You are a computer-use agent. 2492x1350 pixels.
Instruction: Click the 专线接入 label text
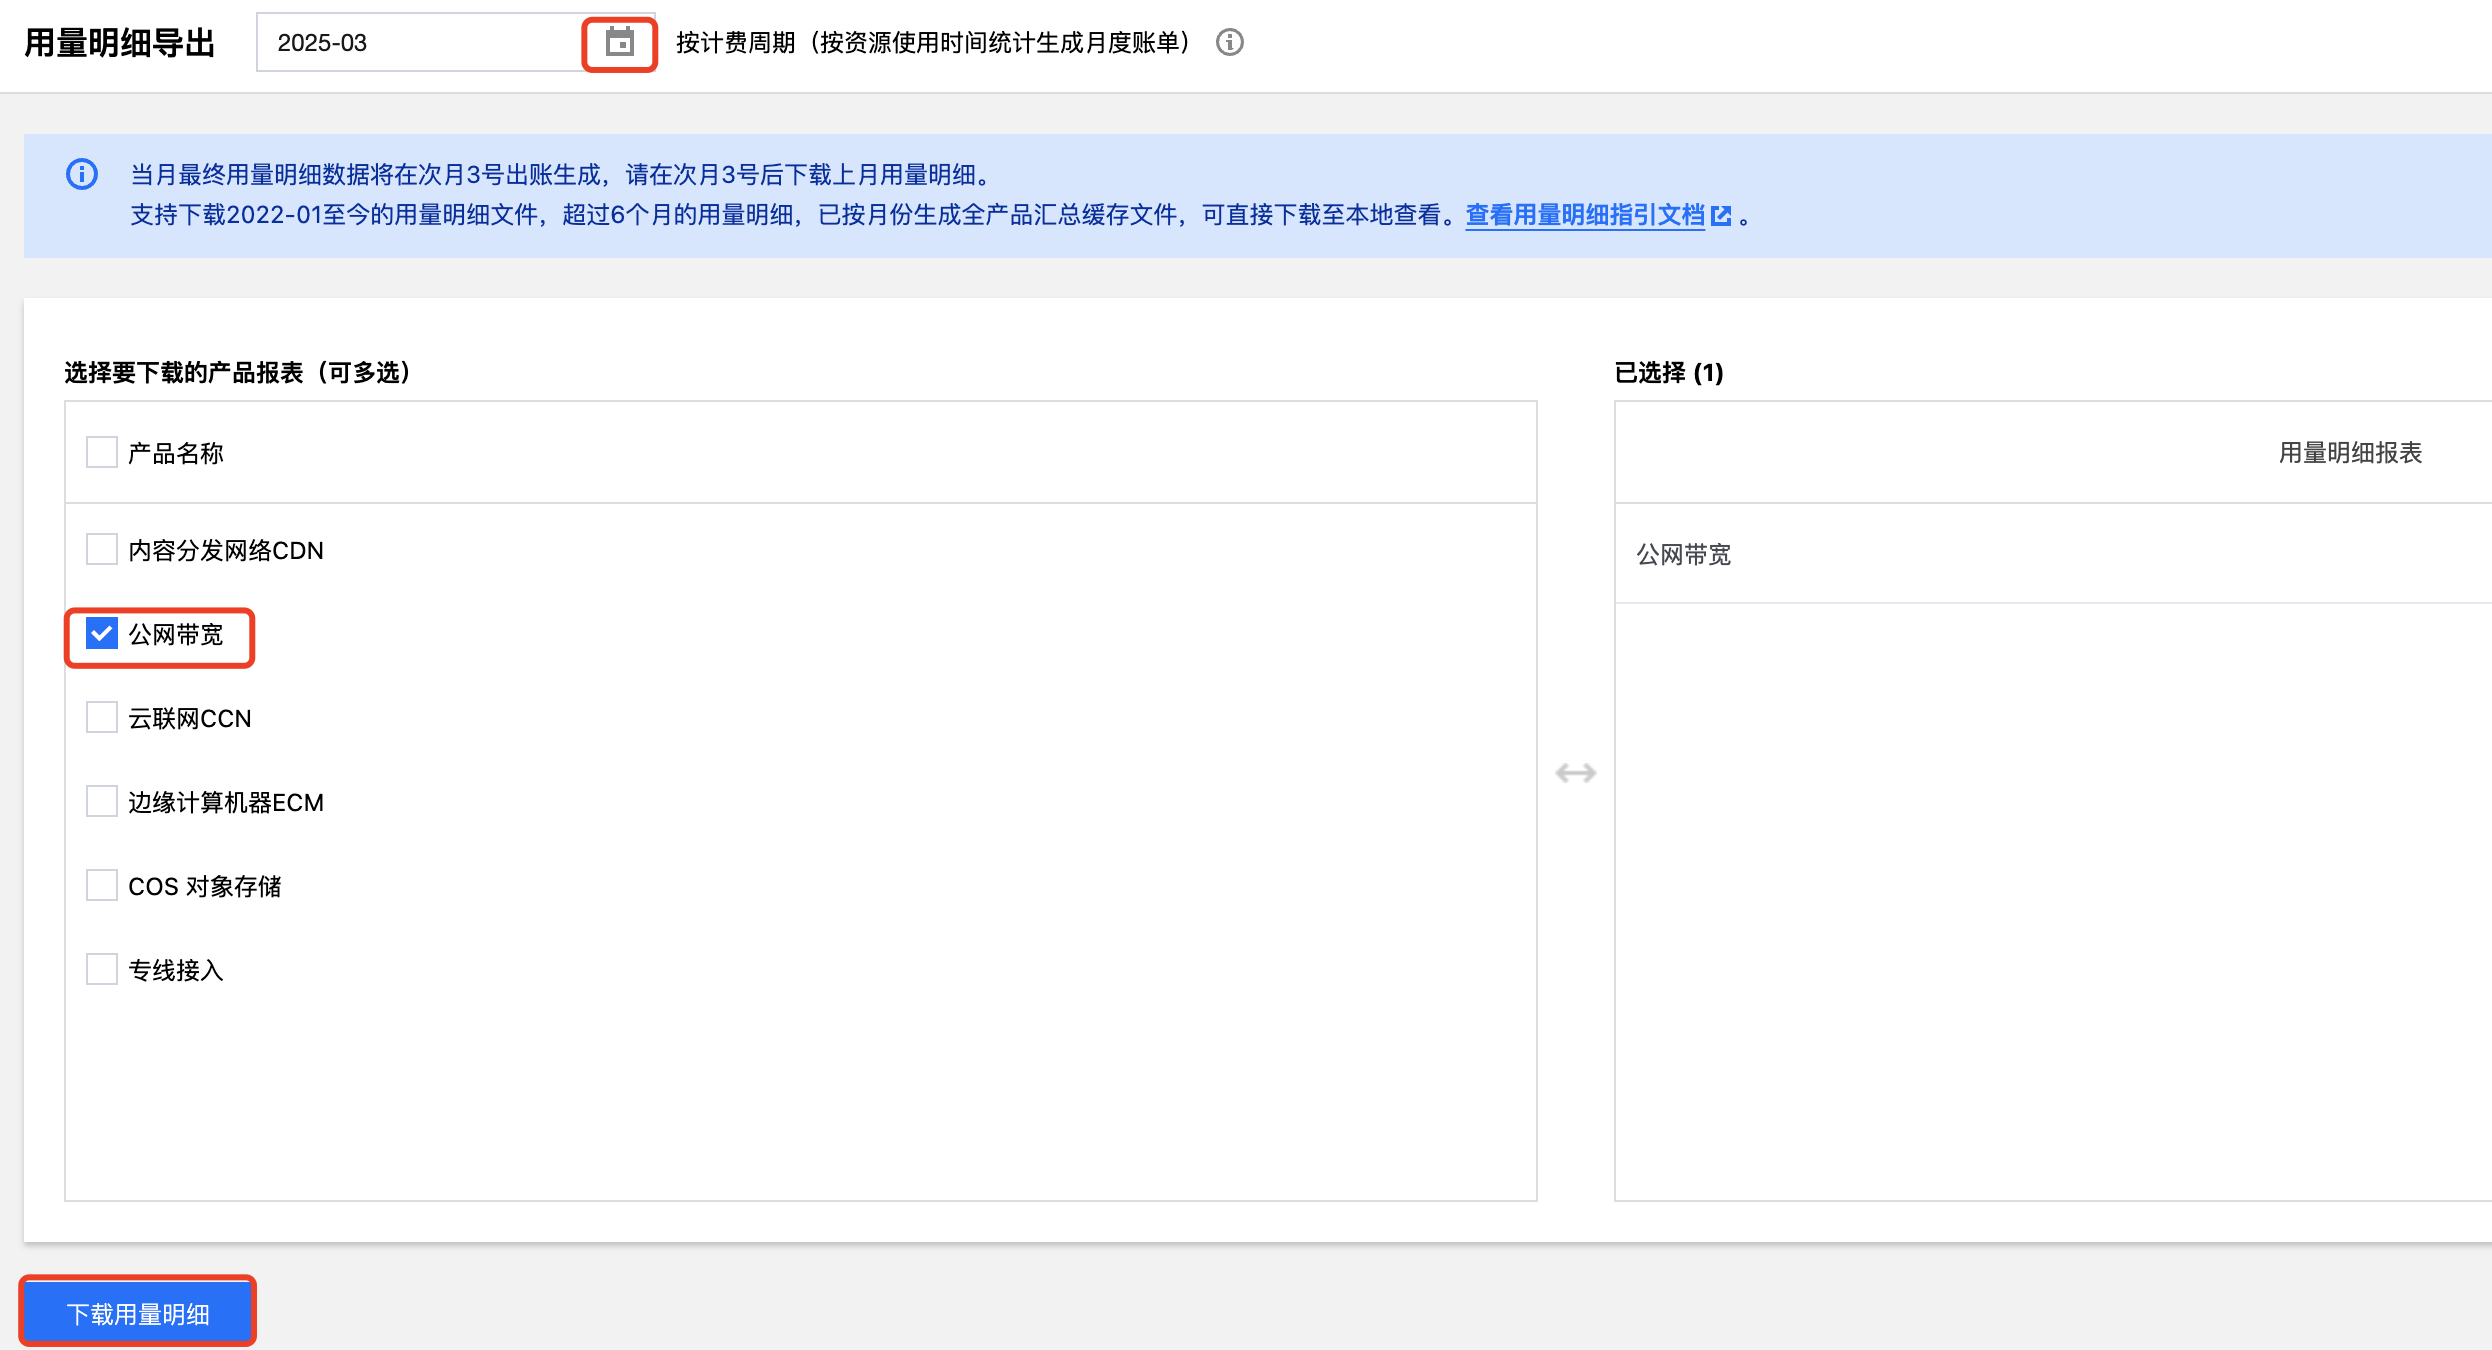176,971
